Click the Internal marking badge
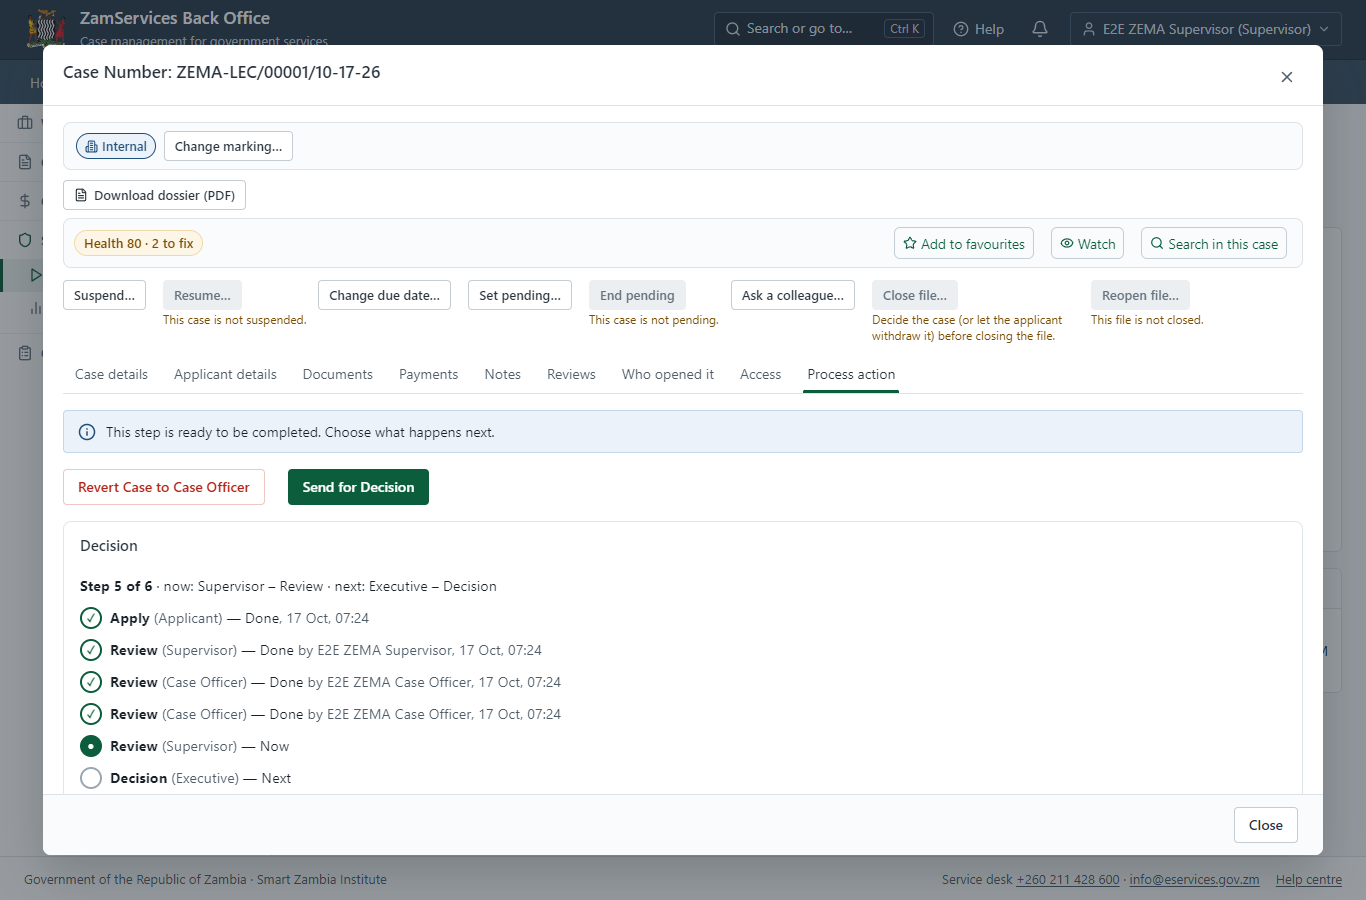 (x=116, y=146)
